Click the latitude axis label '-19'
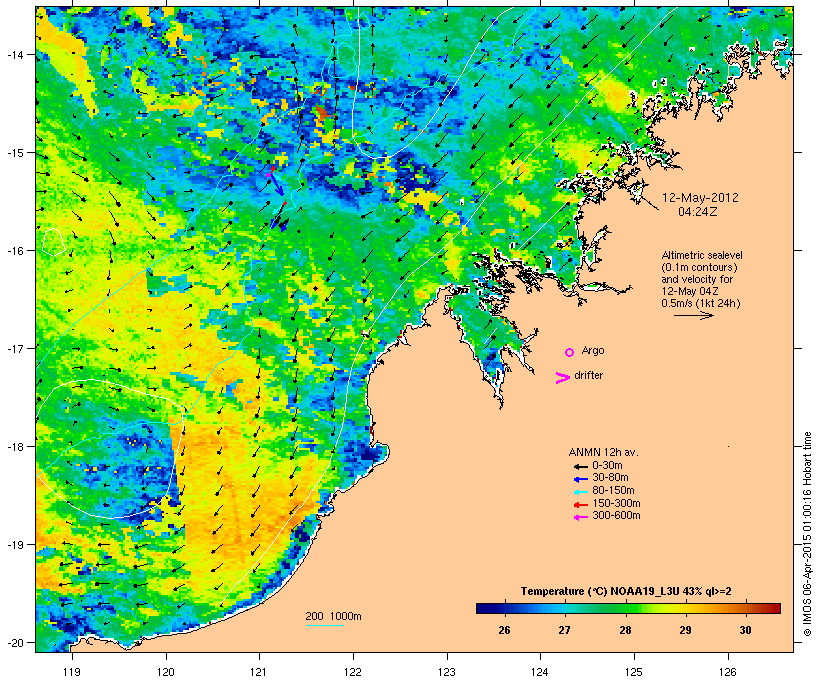The height and width of the screenshot is (680, 820). pos(14,545)
